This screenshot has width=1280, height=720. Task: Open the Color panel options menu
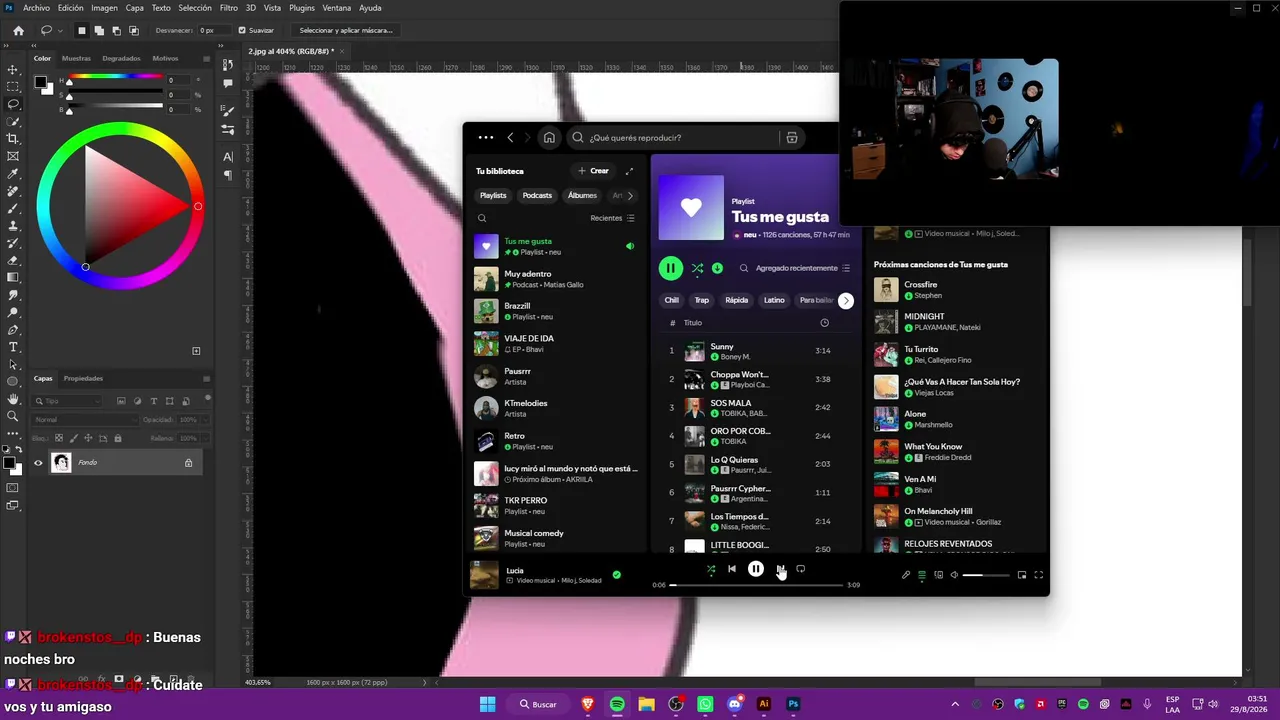coord(207,58)
